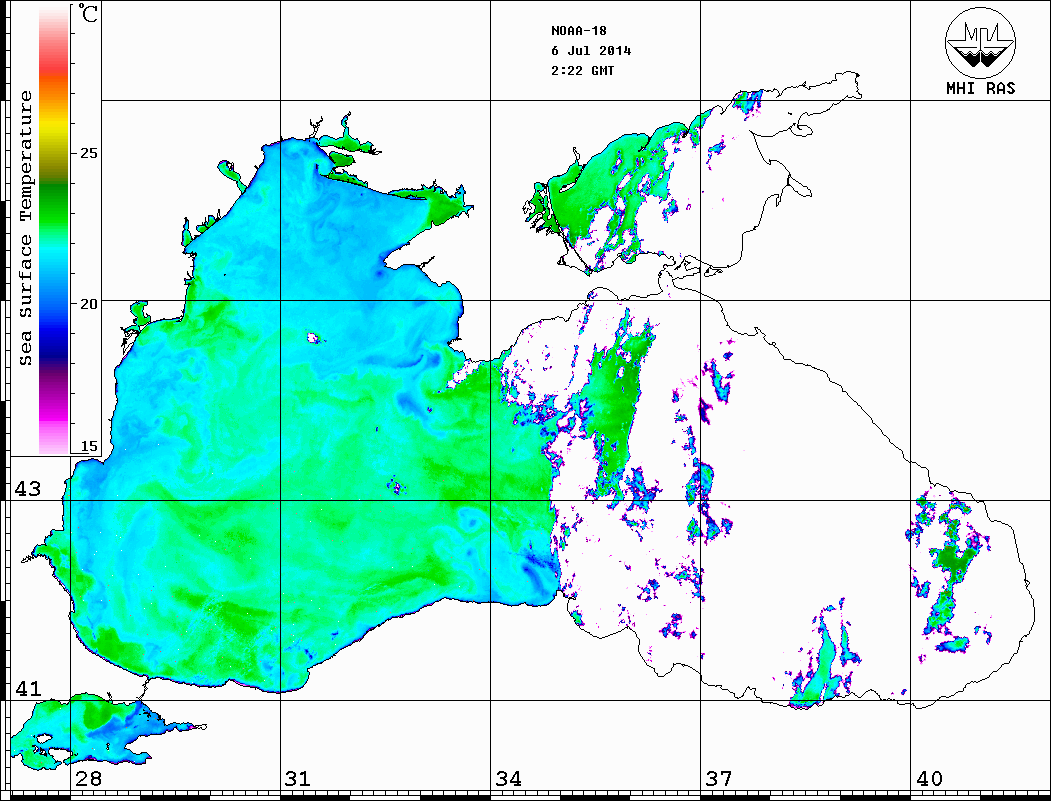
Task: Click the longitude label '34'
Action: 508,778
